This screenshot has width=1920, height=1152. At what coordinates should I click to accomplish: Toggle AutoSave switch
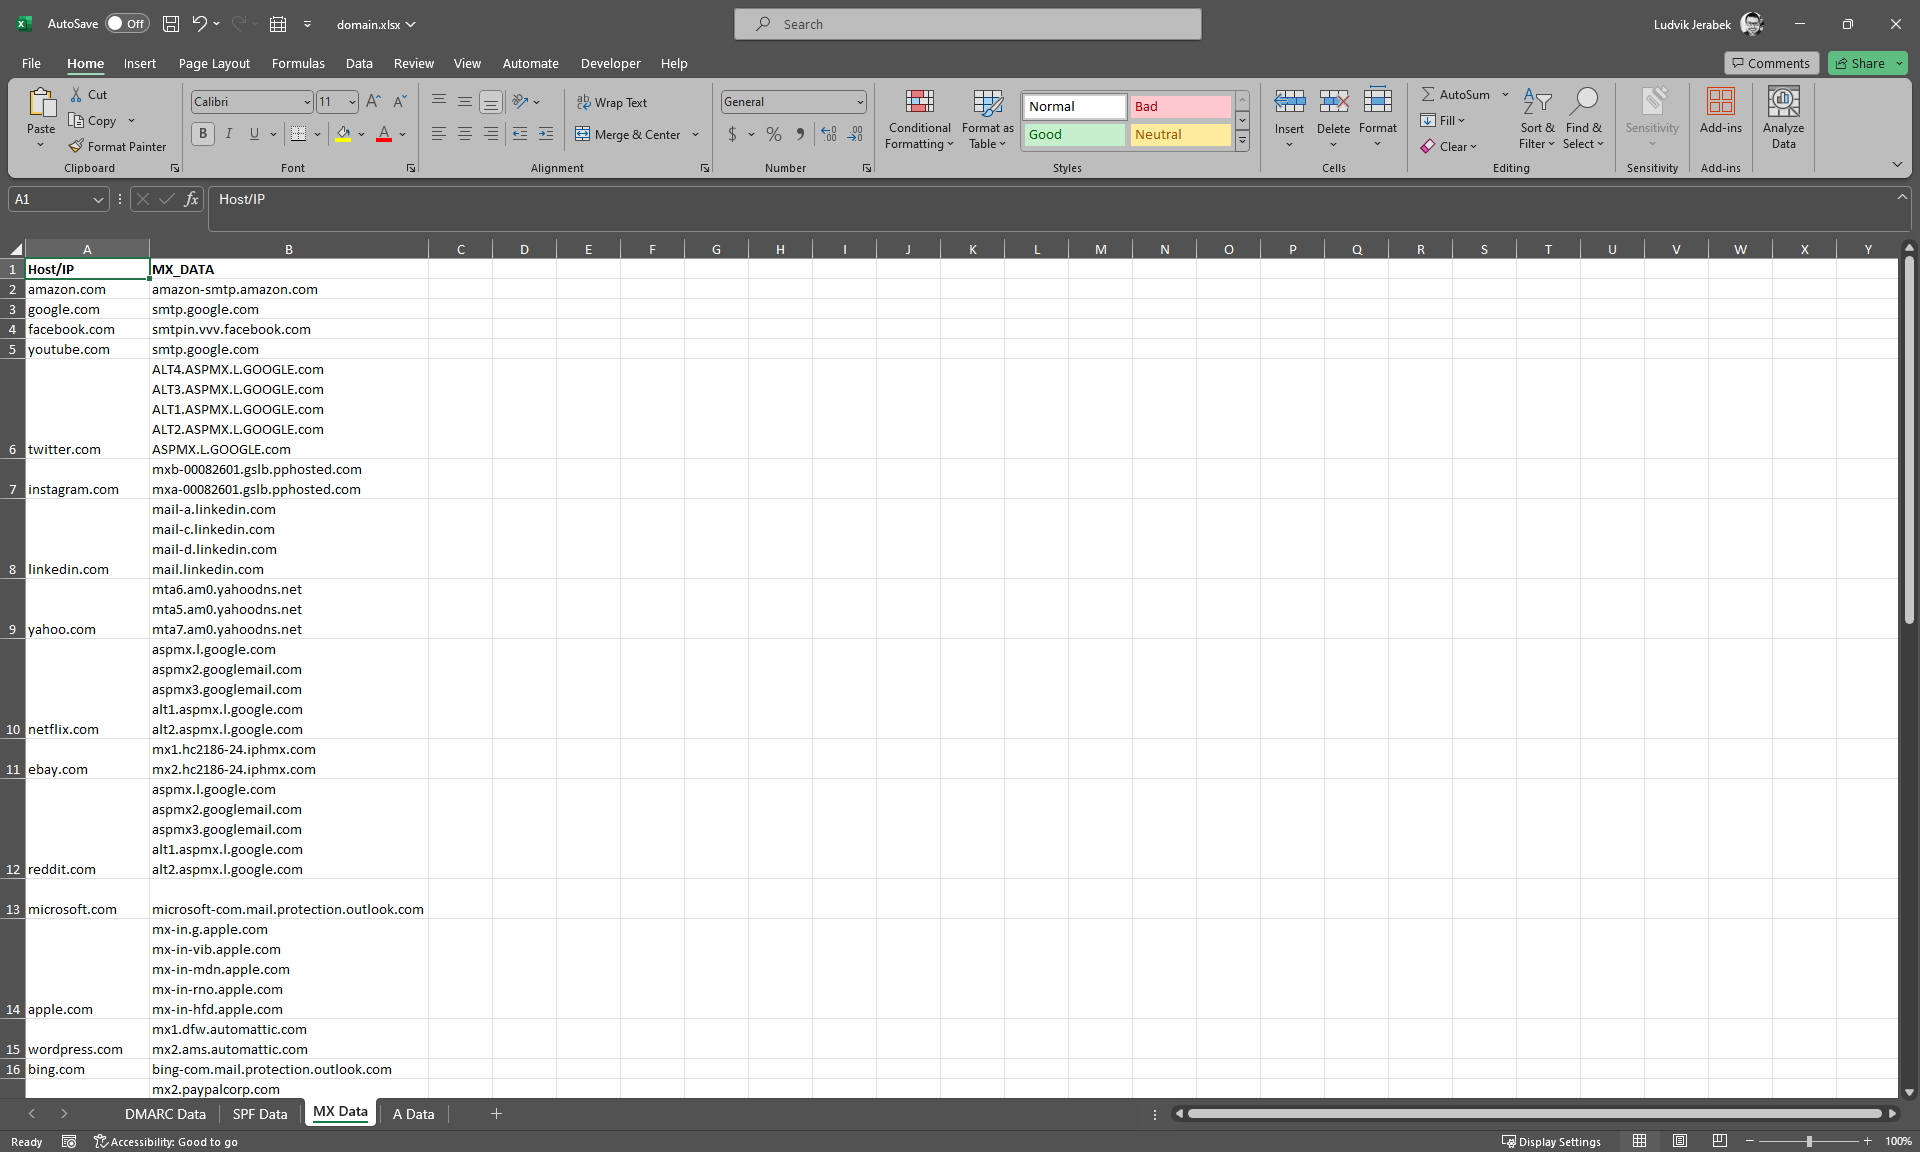tap(127, 24)
